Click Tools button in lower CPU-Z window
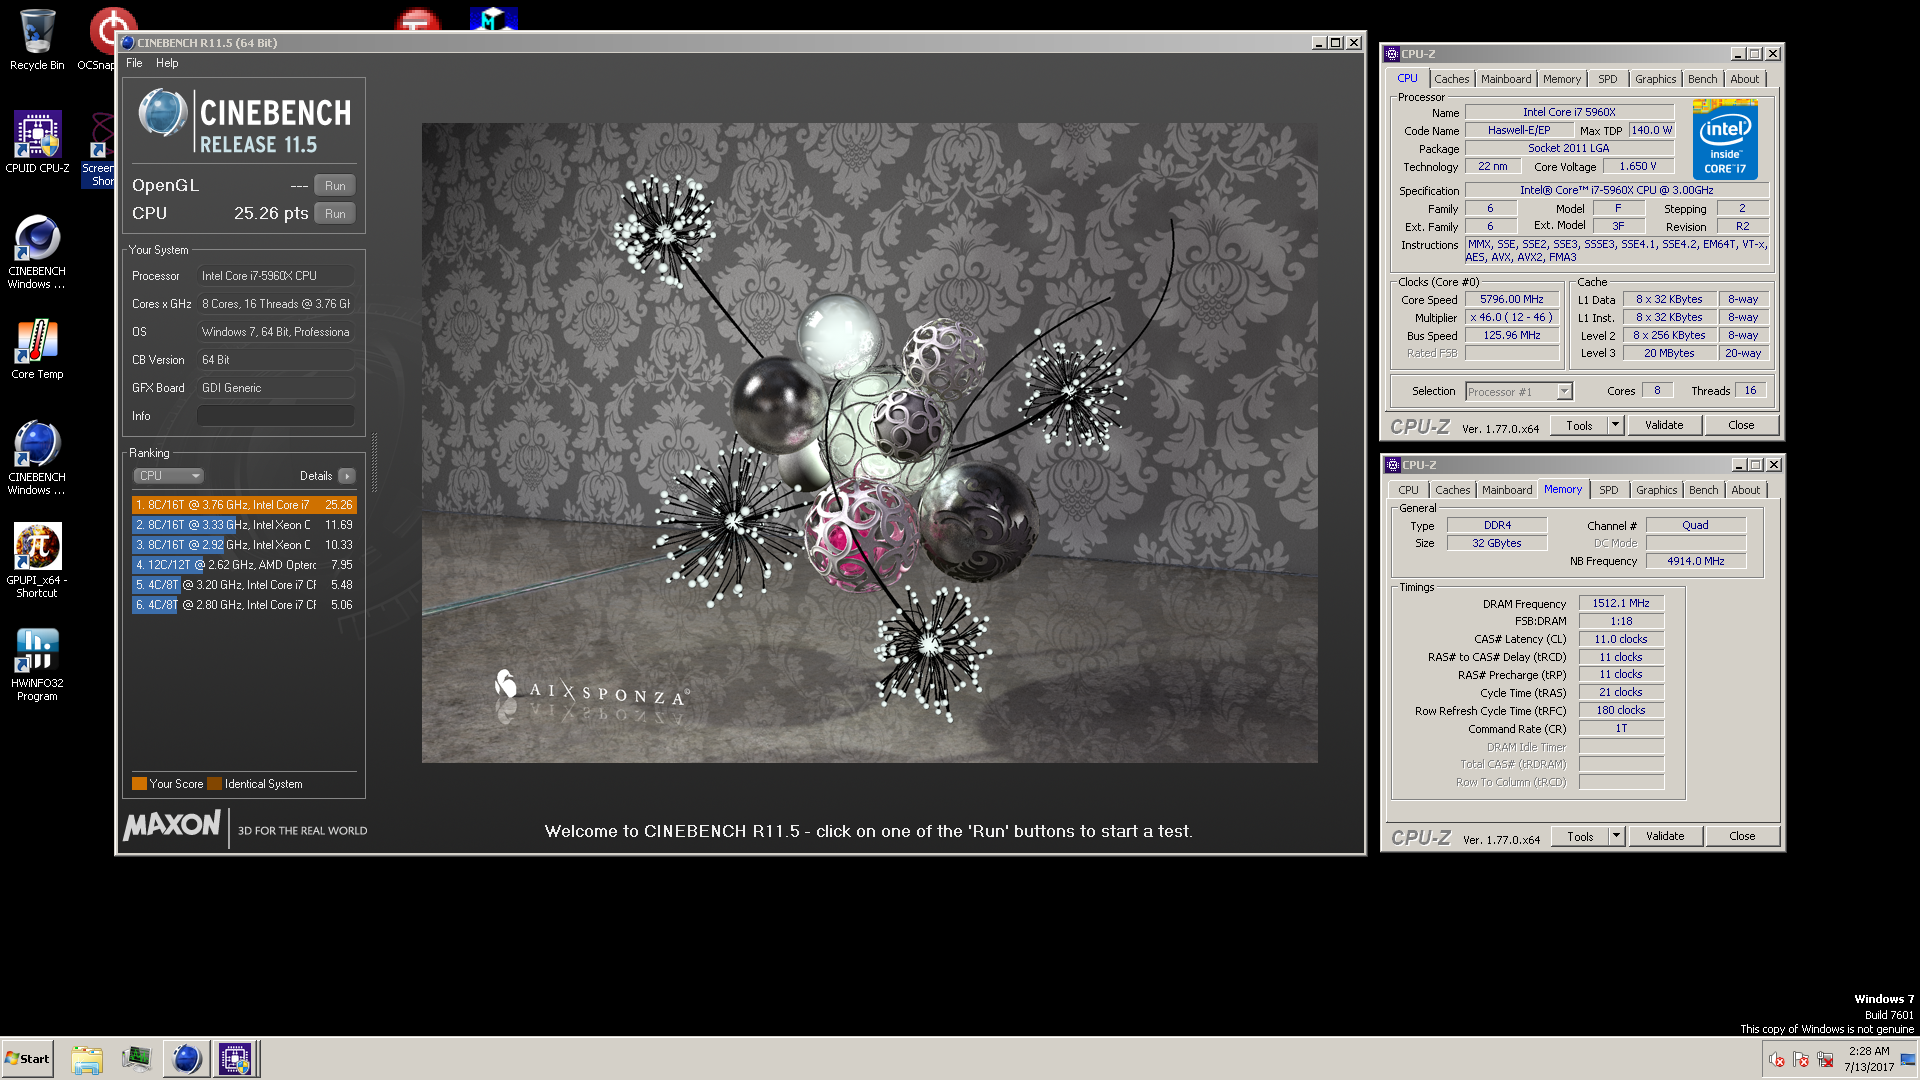 pyautogui.click(x=1580, y=836)
